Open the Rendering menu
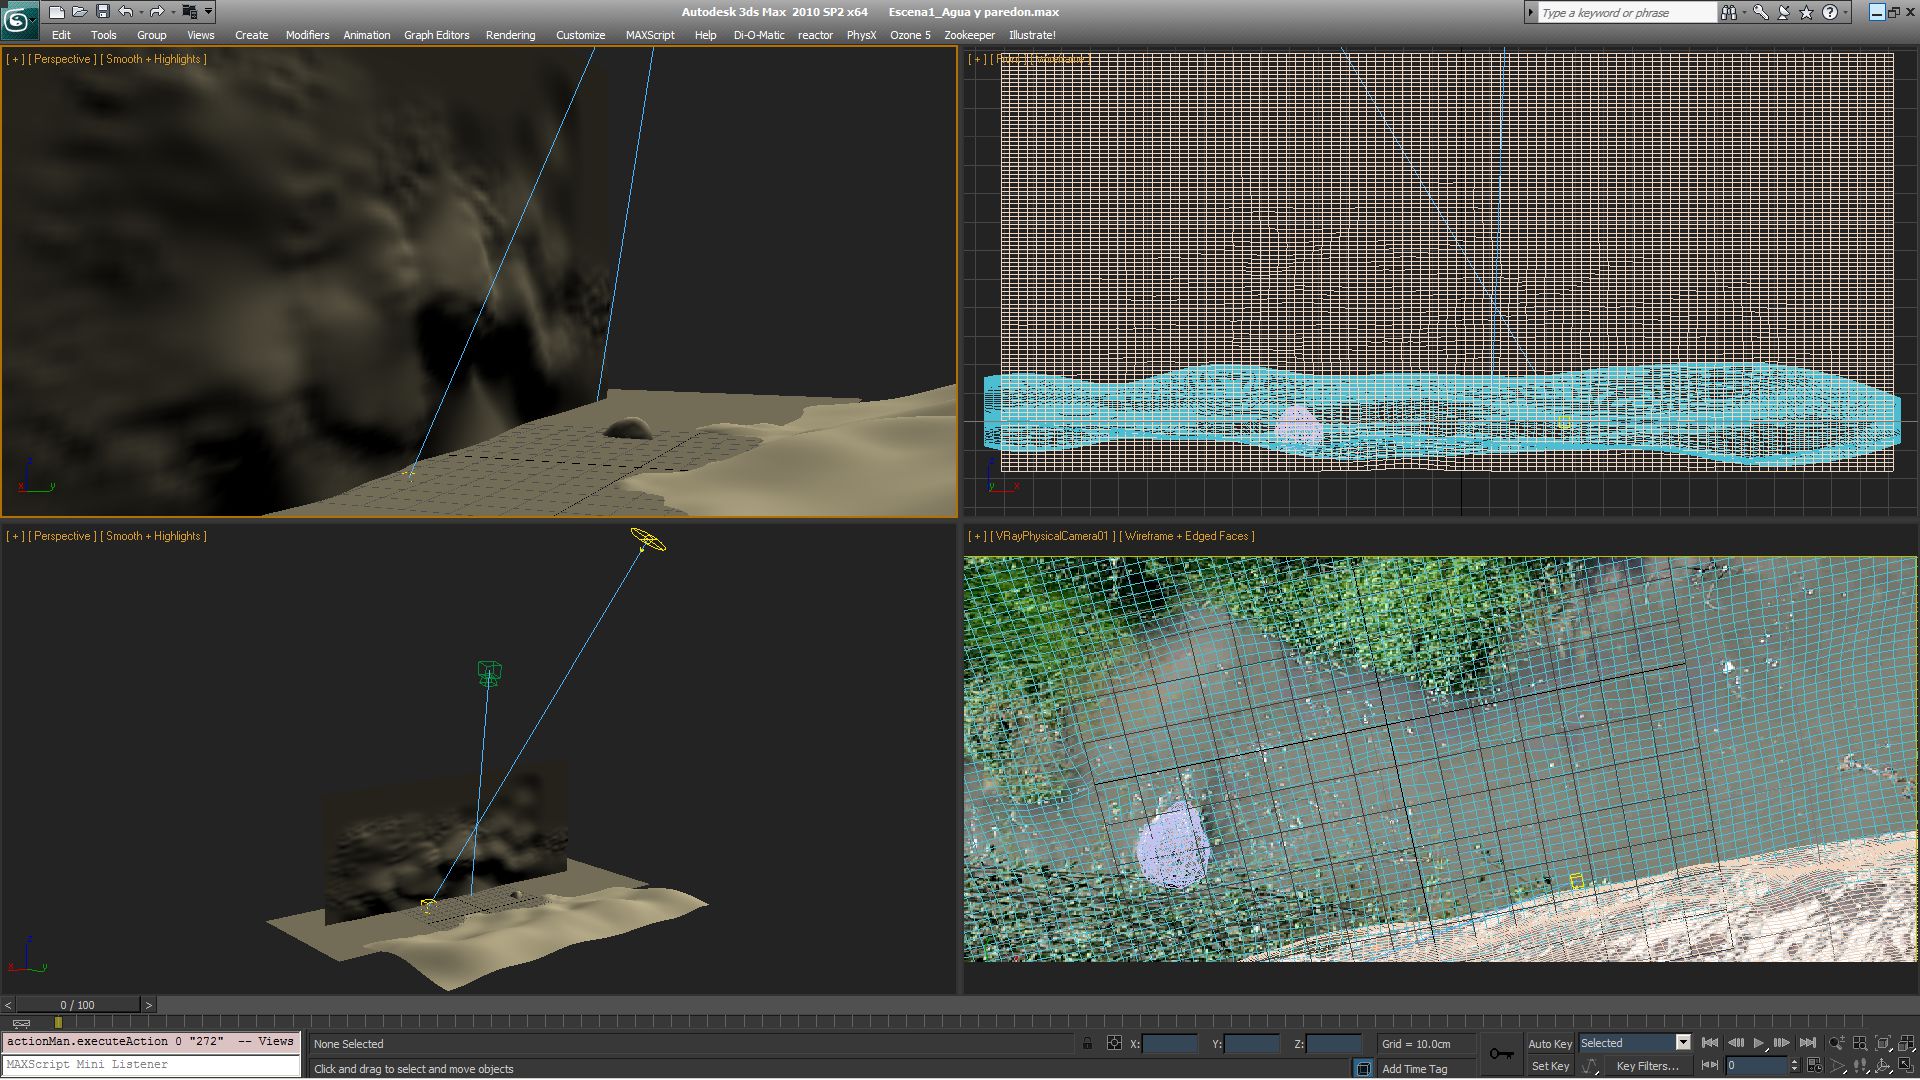The image size is (1920, 1080). (510, 35)
